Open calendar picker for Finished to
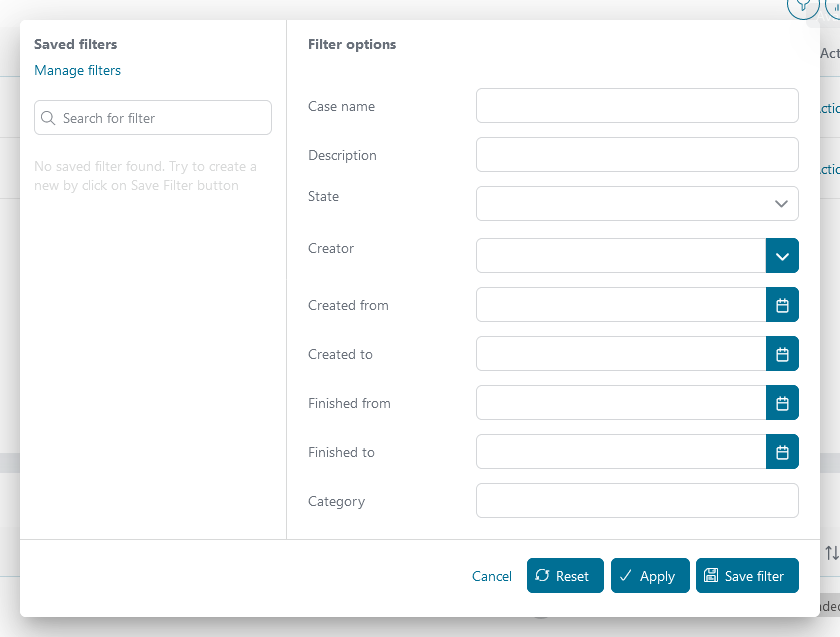Image resolution: width=840 pixels, height=637 pixels. 782,452
